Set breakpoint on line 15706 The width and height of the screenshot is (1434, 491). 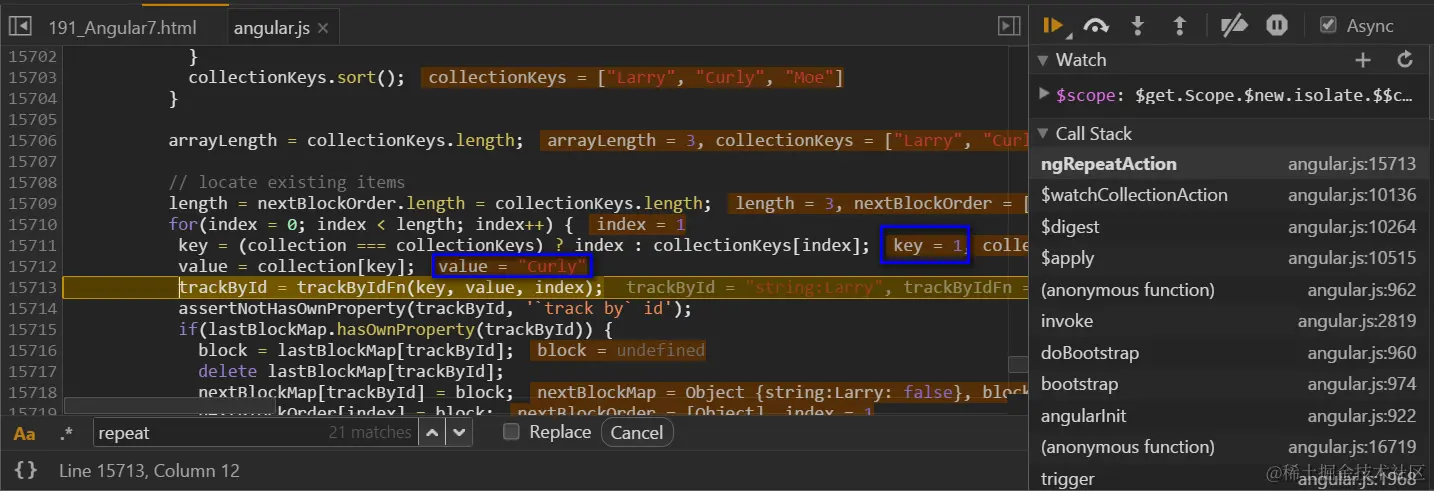click(x=31, y=140)
